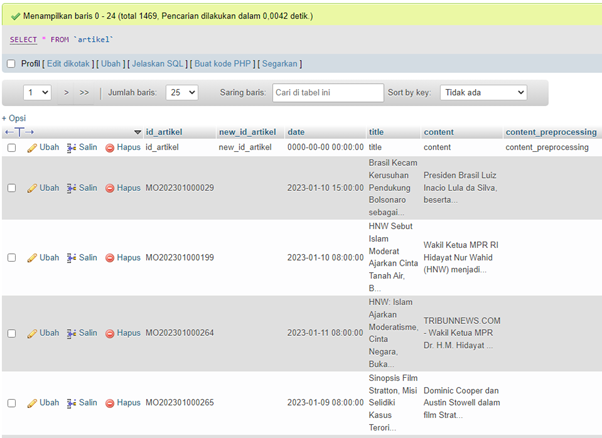Screen dimensions: 602x438
Task: Open the page number dropdown
Action: click(x=38, y=92)
